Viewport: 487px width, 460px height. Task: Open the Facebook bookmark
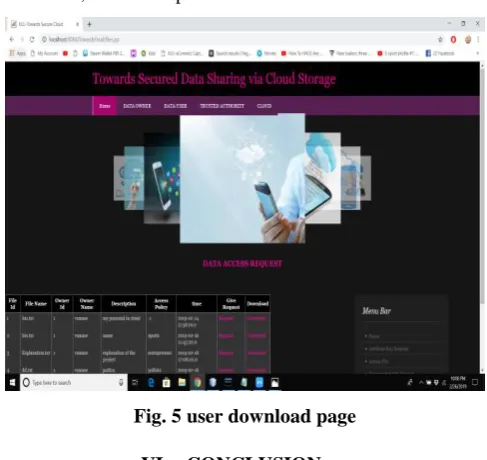click(x=440, y=53)
